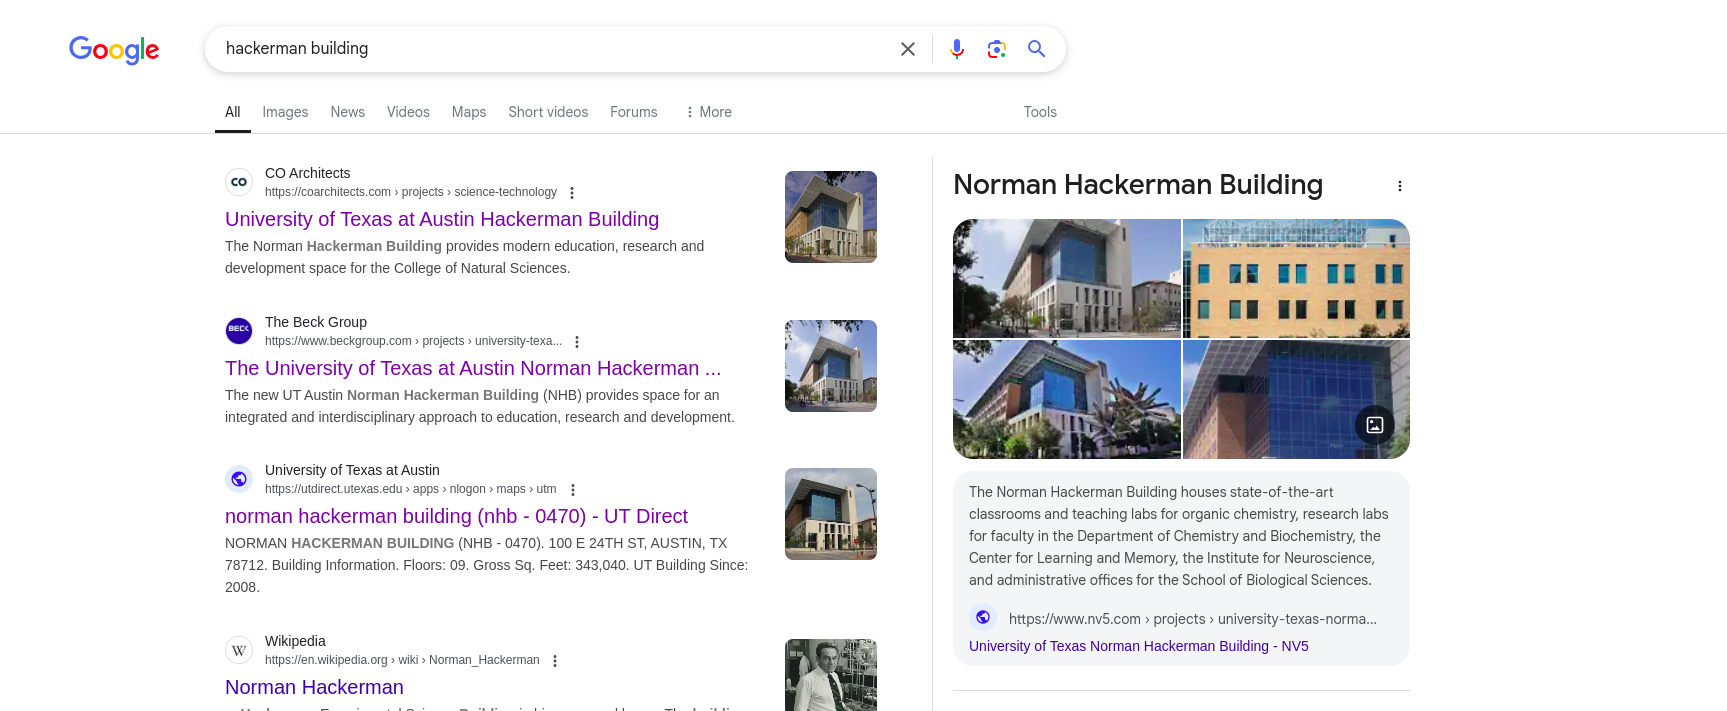Open three-dot menu for CO Architects result

pos(572,193)
